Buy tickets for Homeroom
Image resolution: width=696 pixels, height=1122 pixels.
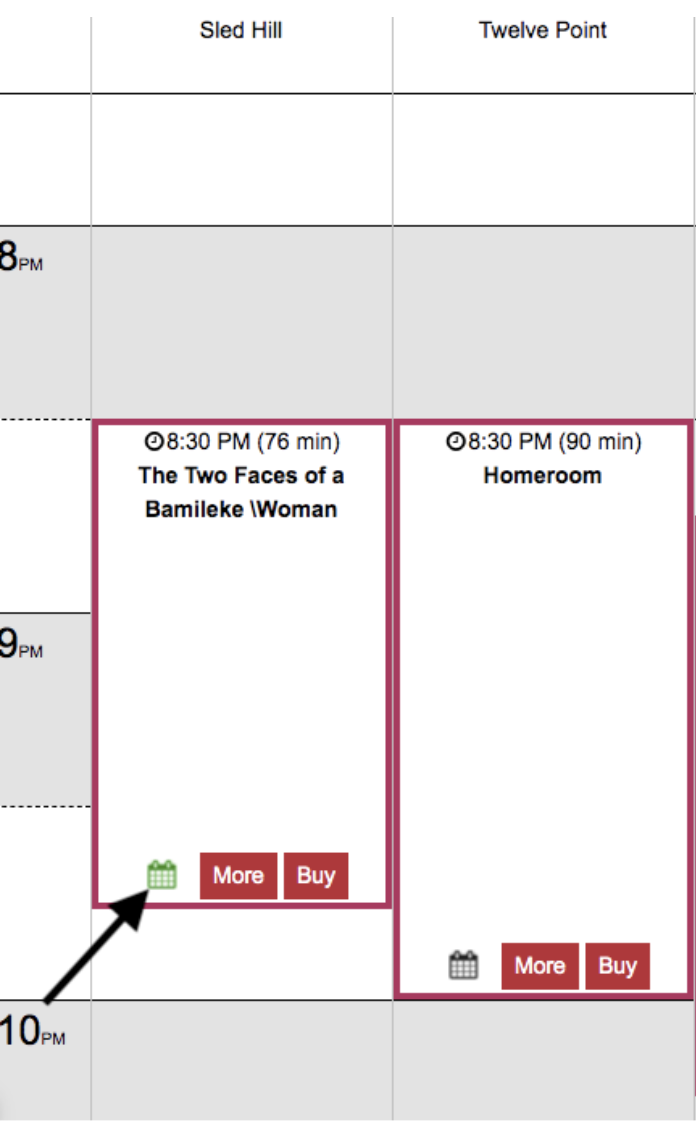tap(617, 965)
